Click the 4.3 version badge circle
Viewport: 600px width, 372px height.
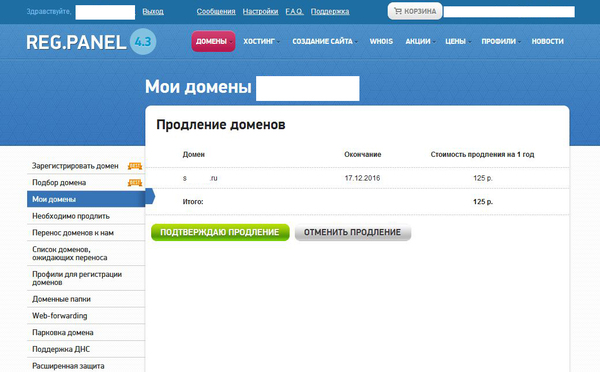point(143,42)
